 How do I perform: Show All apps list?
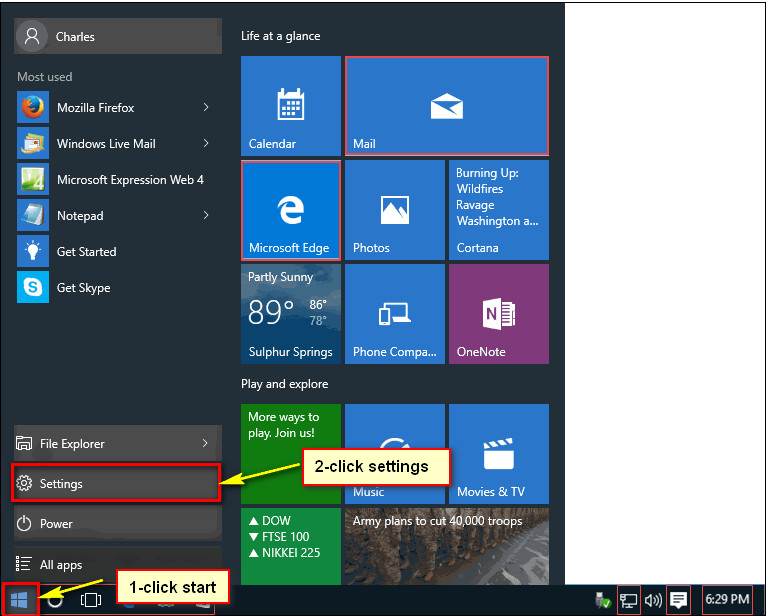tap(118, 564)
